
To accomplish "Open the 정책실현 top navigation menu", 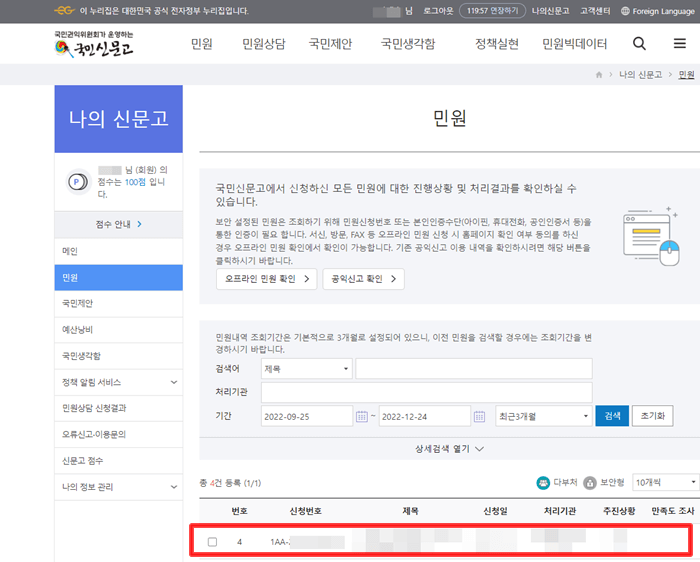I will (x=497, y=44).
